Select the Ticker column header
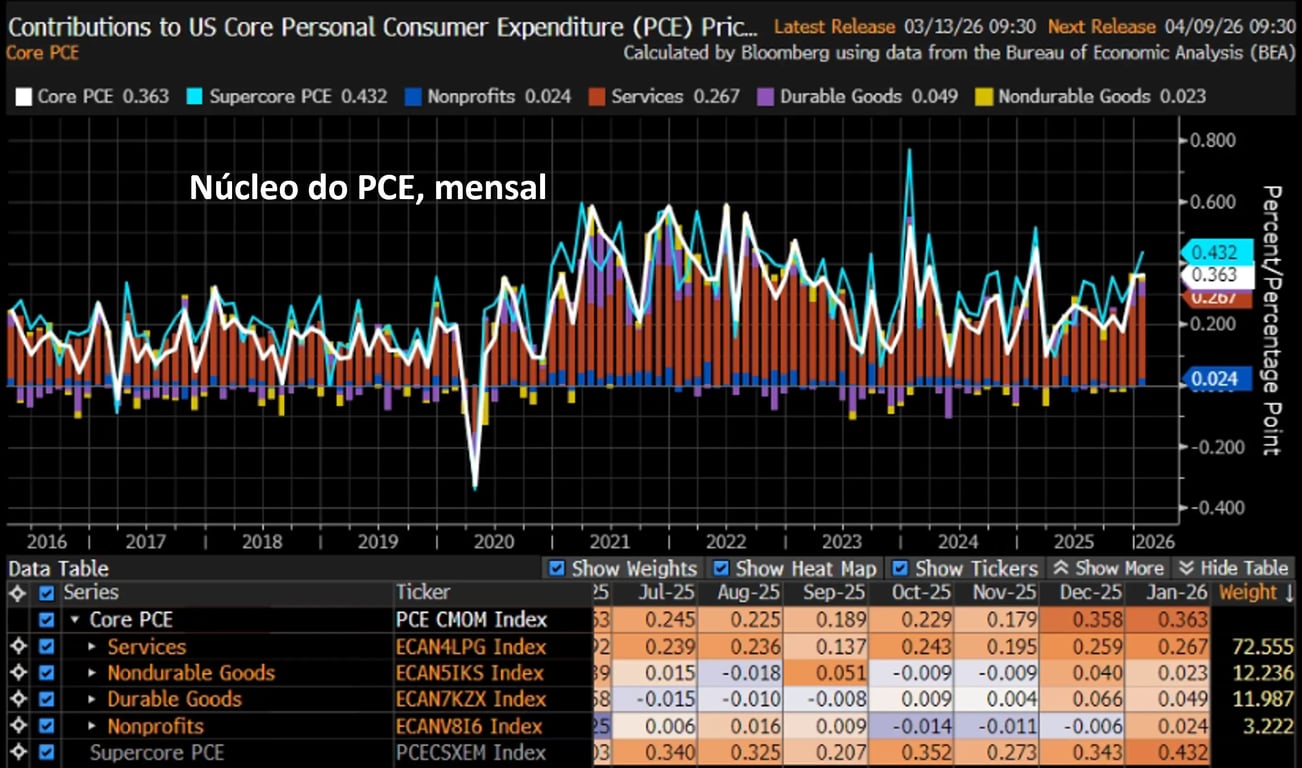The height and width of the screenshot is (768, 1302). pyautogui.click(x=423, y=592)
